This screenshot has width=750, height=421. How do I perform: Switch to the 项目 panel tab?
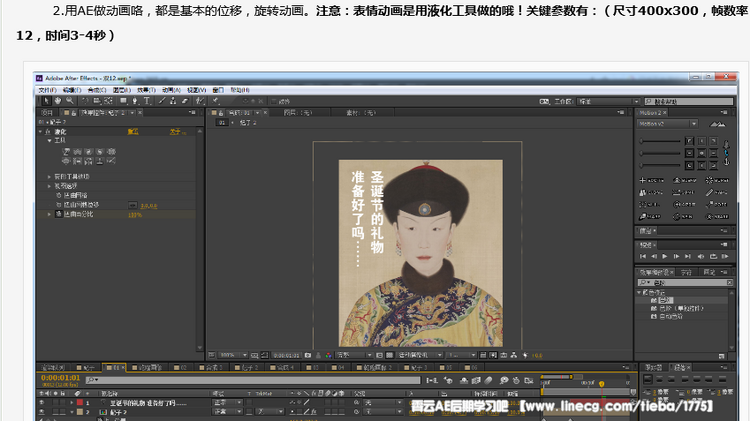(46, 113)
